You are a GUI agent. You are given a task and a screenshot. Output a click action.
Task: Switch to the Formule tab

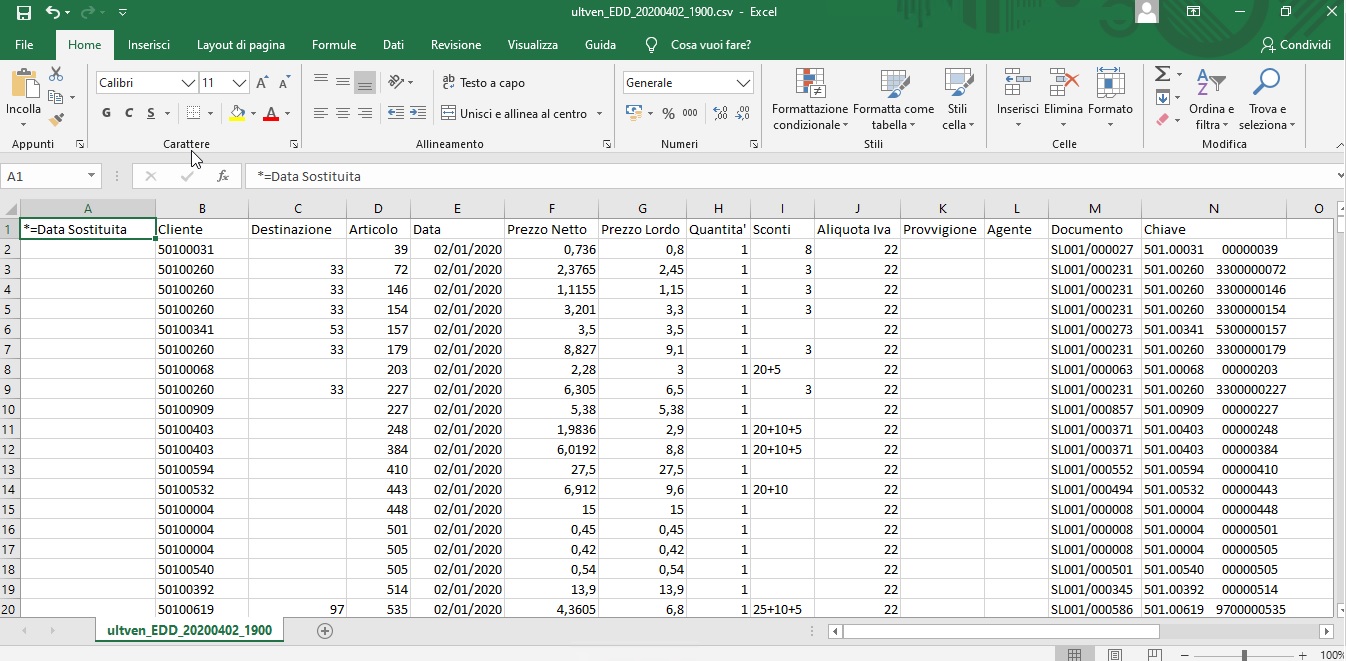pos(334,45)
